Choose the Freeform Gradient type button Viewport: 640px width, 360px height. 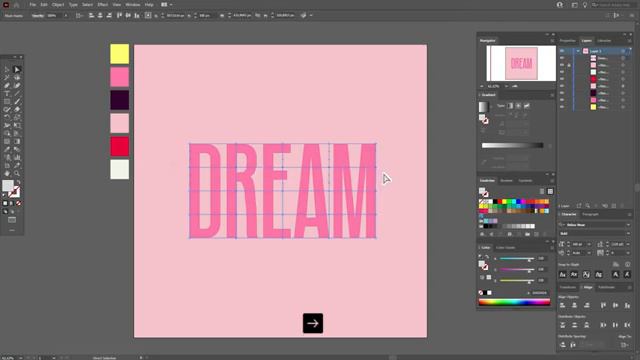(527, 106)
